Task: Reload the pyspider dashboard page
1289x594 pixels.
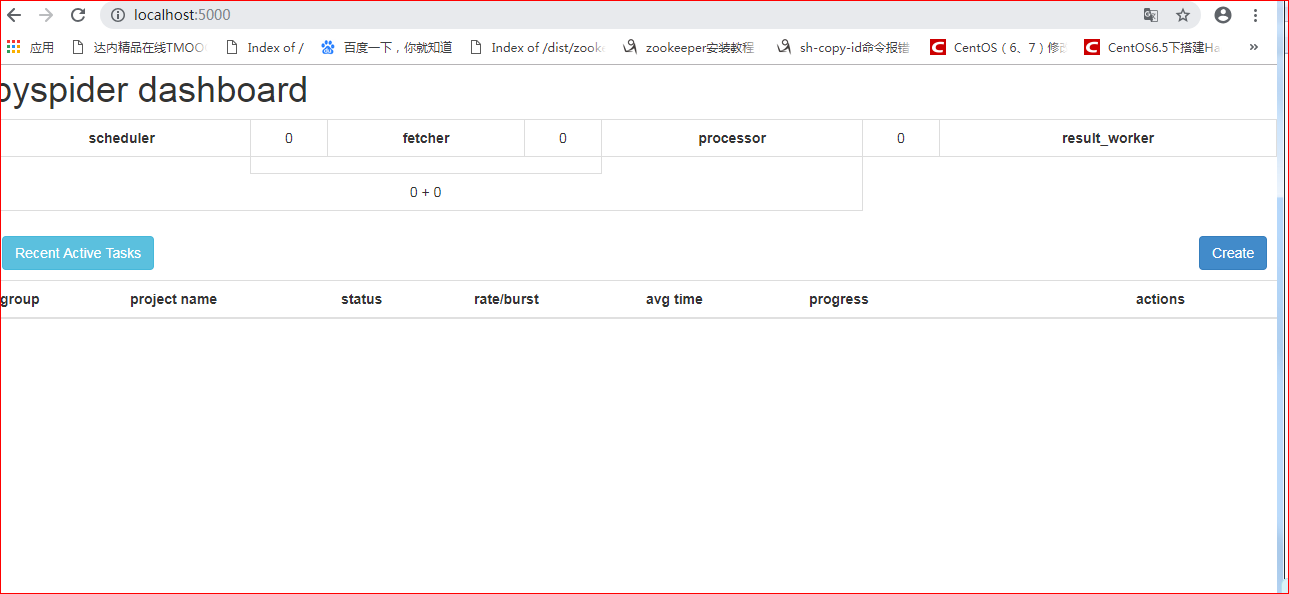Action: 77,15
